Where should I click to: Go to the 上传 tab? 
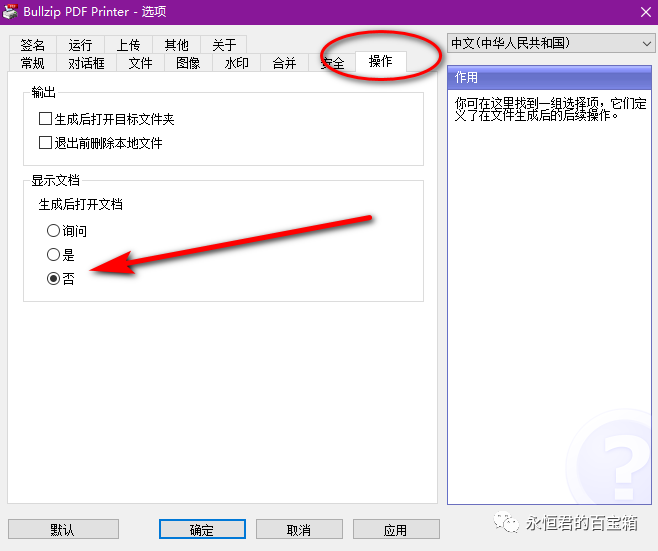pyautogui.click(x=128, y=45)
